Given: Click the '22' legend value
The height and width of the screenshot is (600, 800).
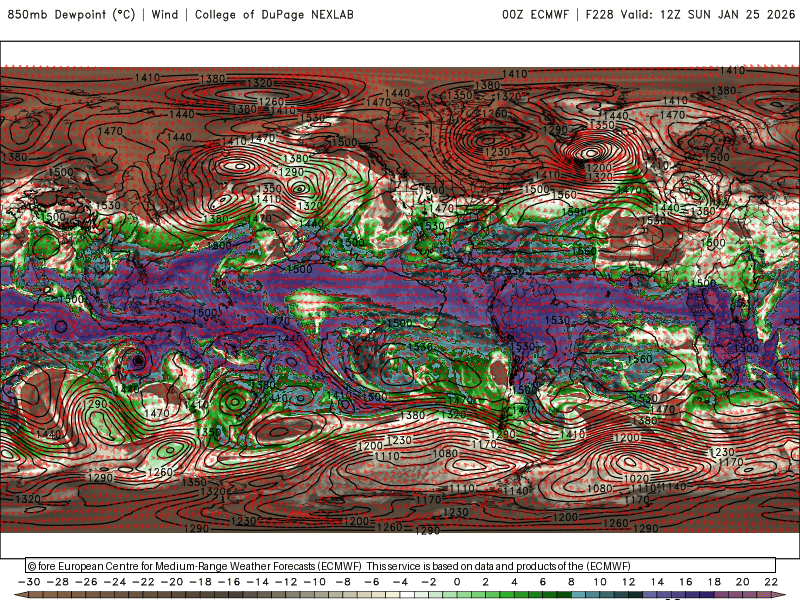Looking at the screenshot, I should coord(771,582).
